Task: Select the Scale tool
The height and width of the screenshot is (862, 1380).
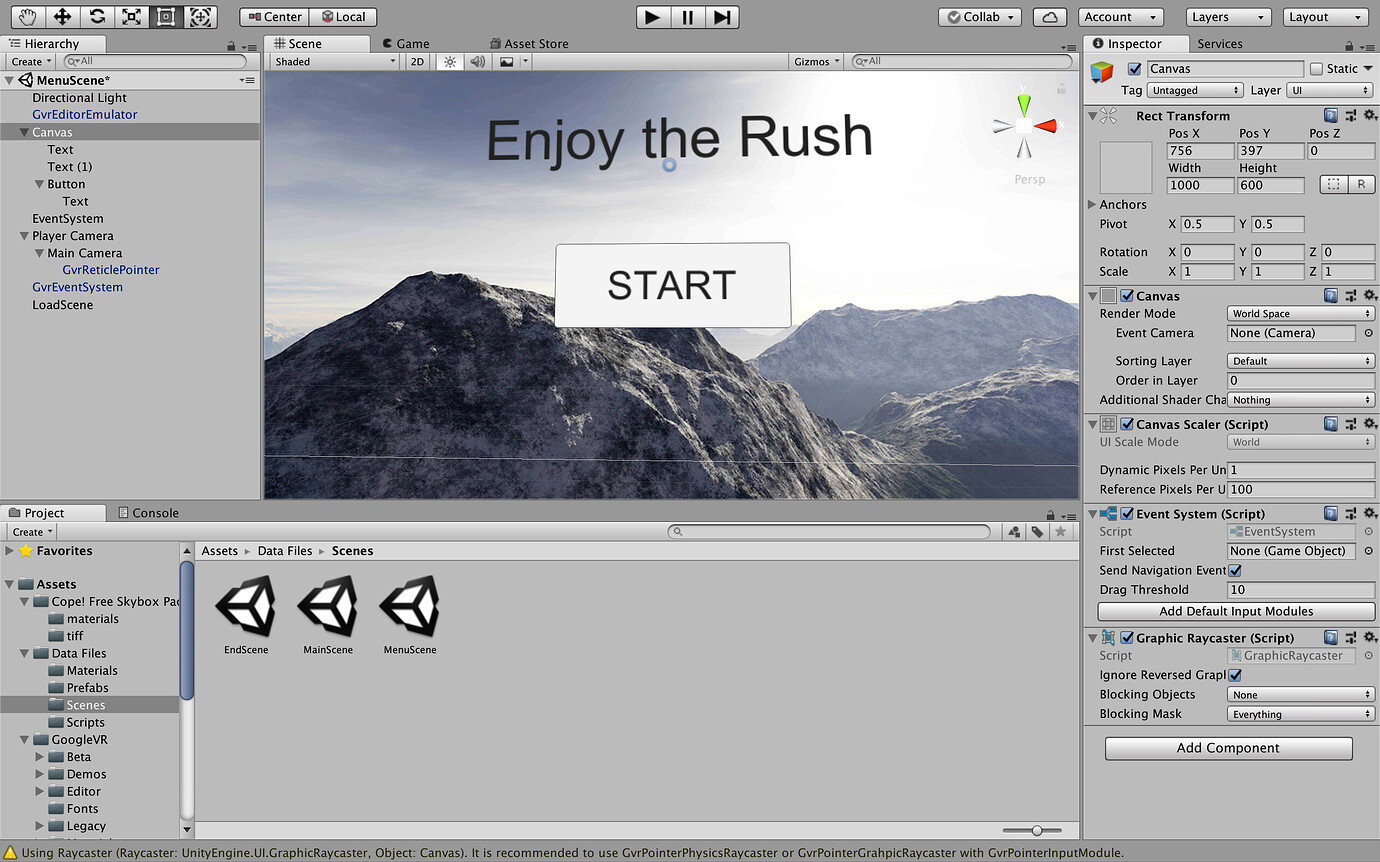Action: [x=132, y=17]
